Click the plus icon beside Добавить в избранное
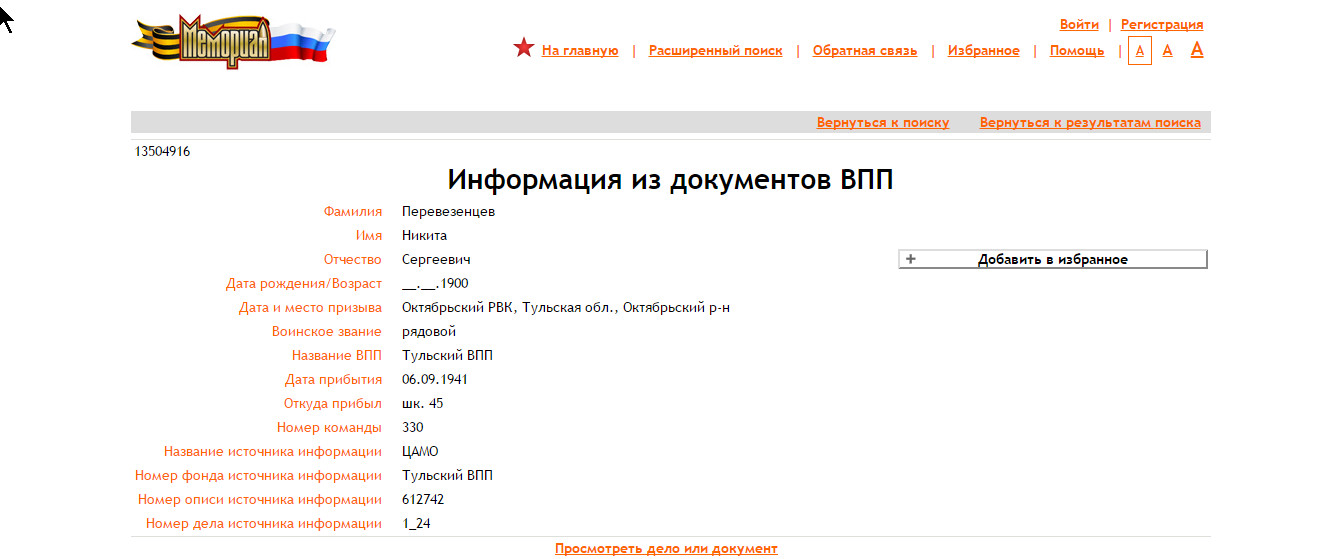1338x559 pixels. tap(910, 259)
